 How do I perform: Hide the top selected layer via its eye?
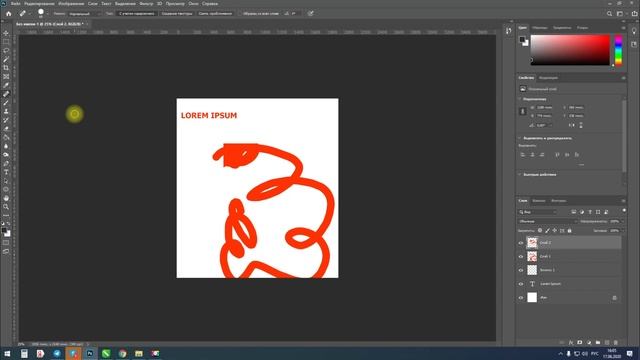pyautogui.click(x=521, y=243)
